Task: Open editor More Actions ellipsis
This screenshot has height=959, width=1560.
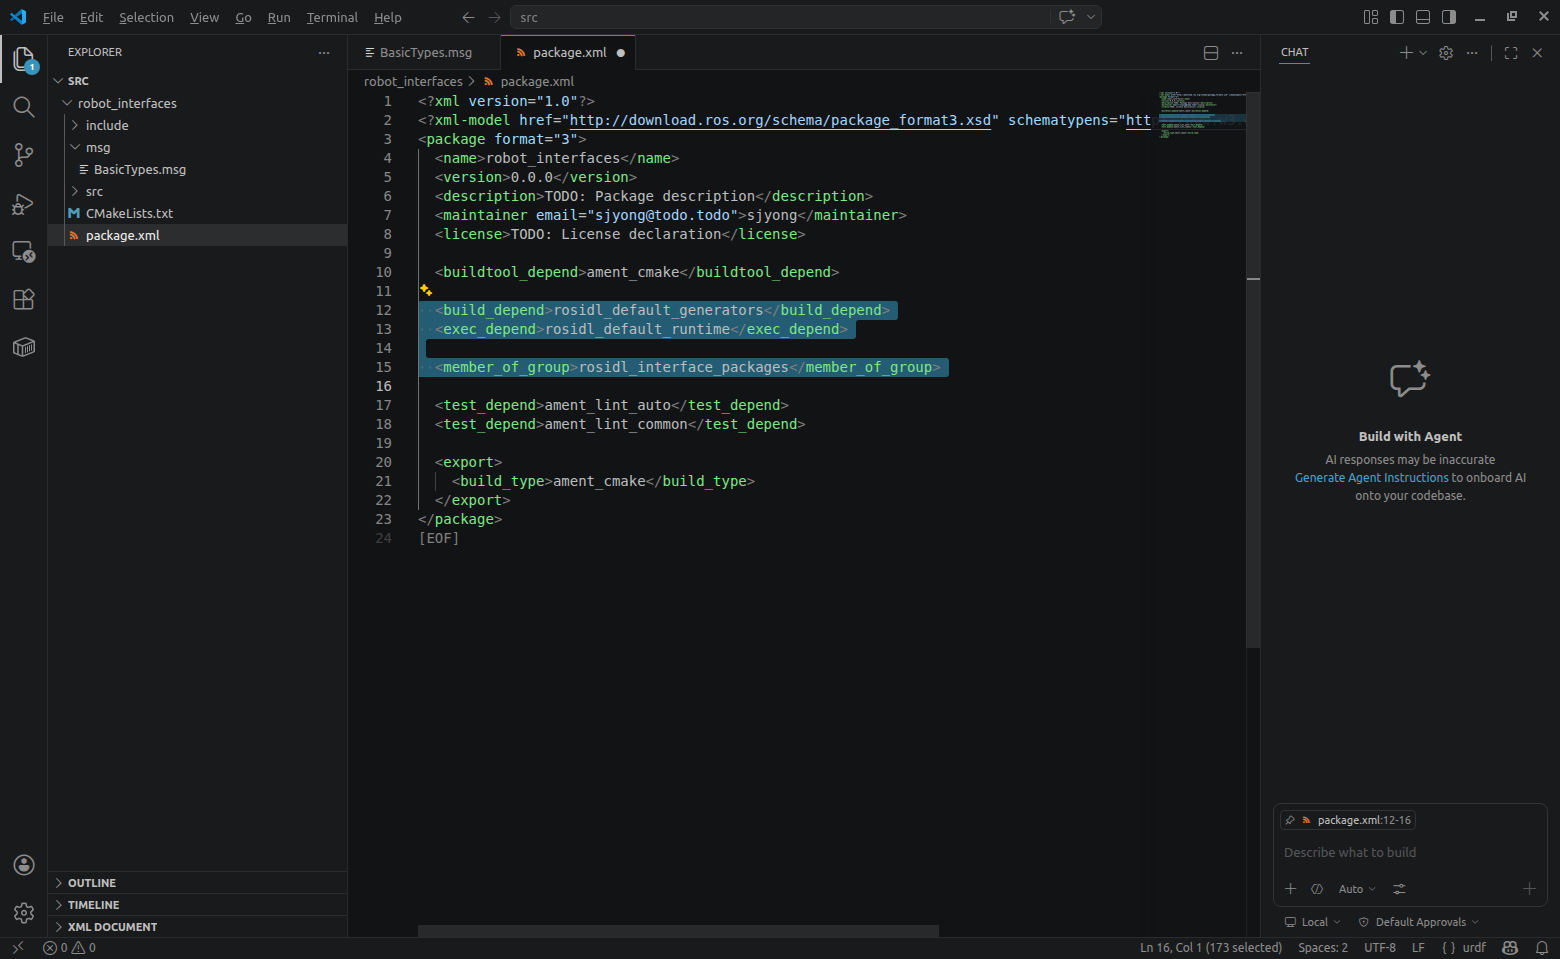Action: click(x=1237, y=53)
